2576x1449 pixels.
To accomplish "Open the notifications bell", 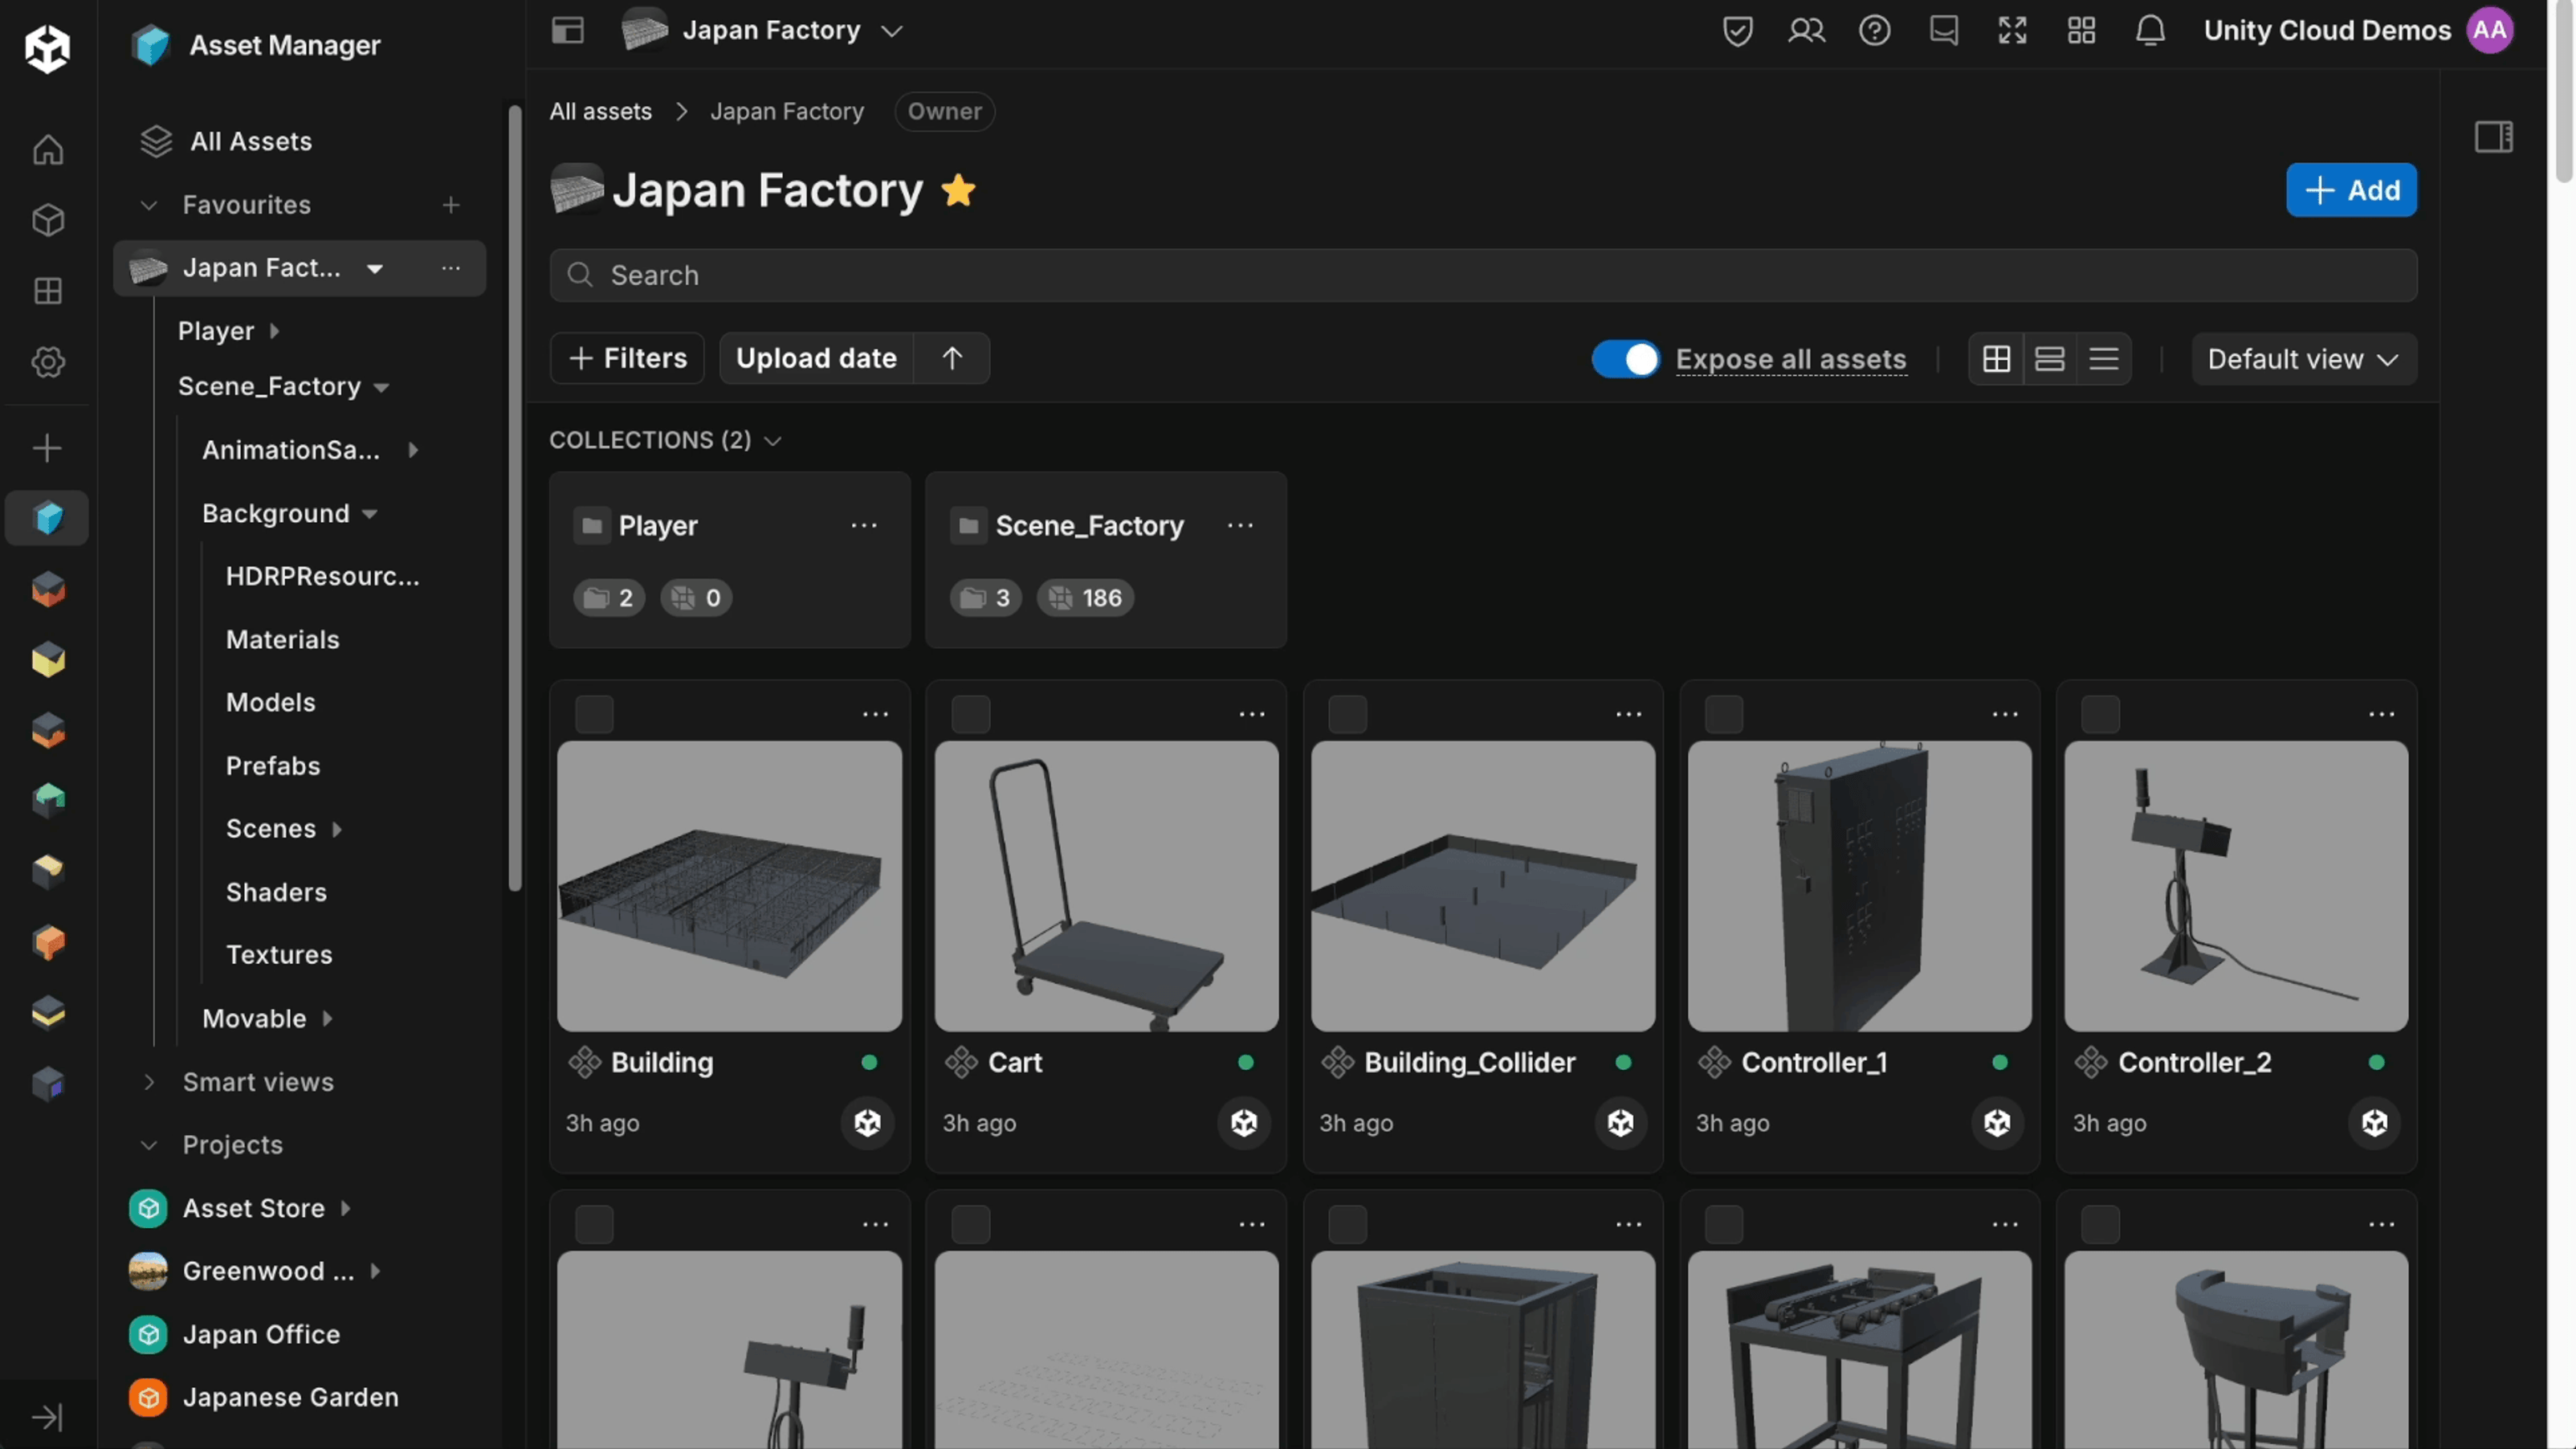I will coord(2151,31).
